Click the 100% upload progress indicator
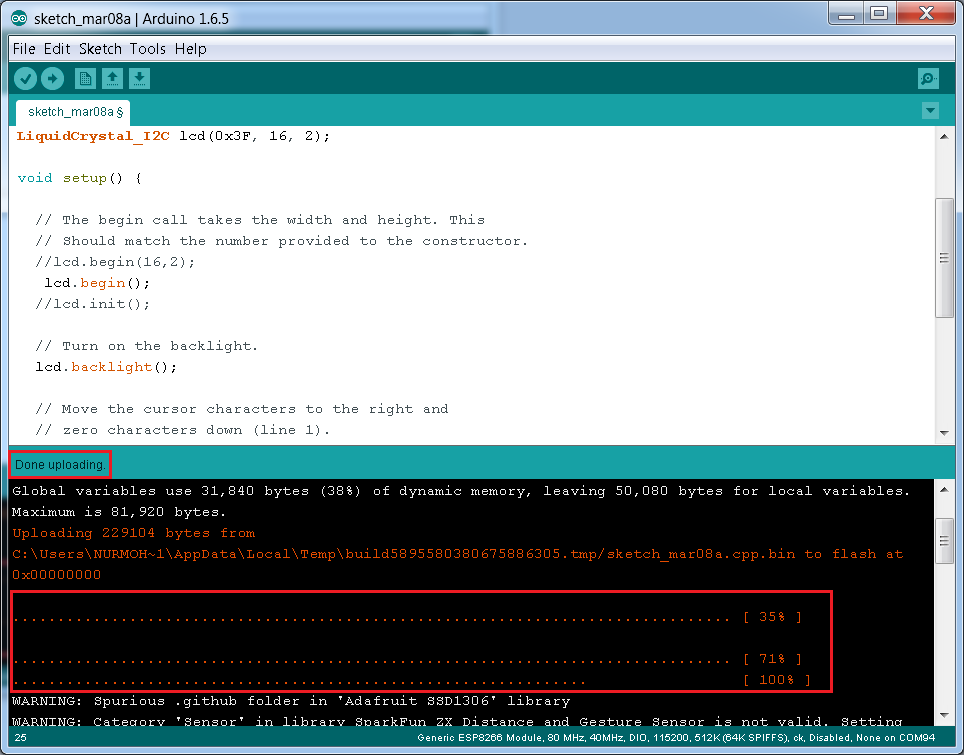964x755 pixels. pos(779,681)
